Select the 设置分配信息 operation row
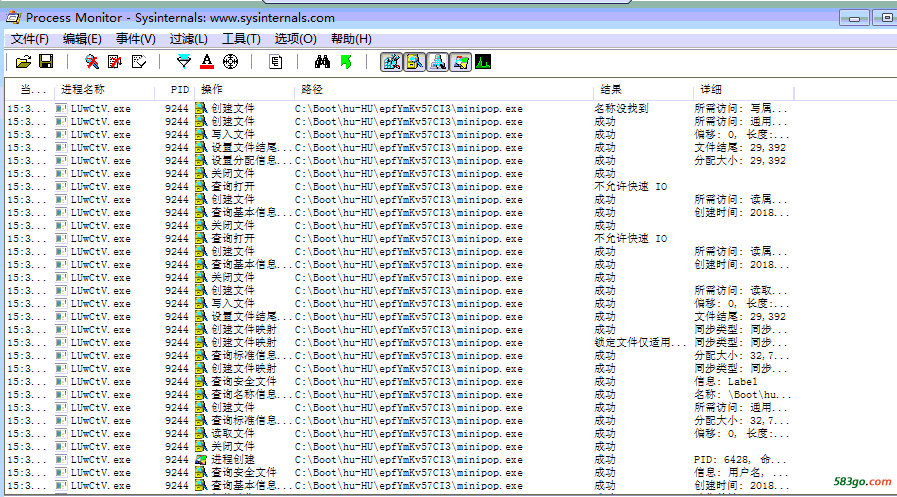The image size is (897, 497). pyautogui.click(x=398, y=161)
